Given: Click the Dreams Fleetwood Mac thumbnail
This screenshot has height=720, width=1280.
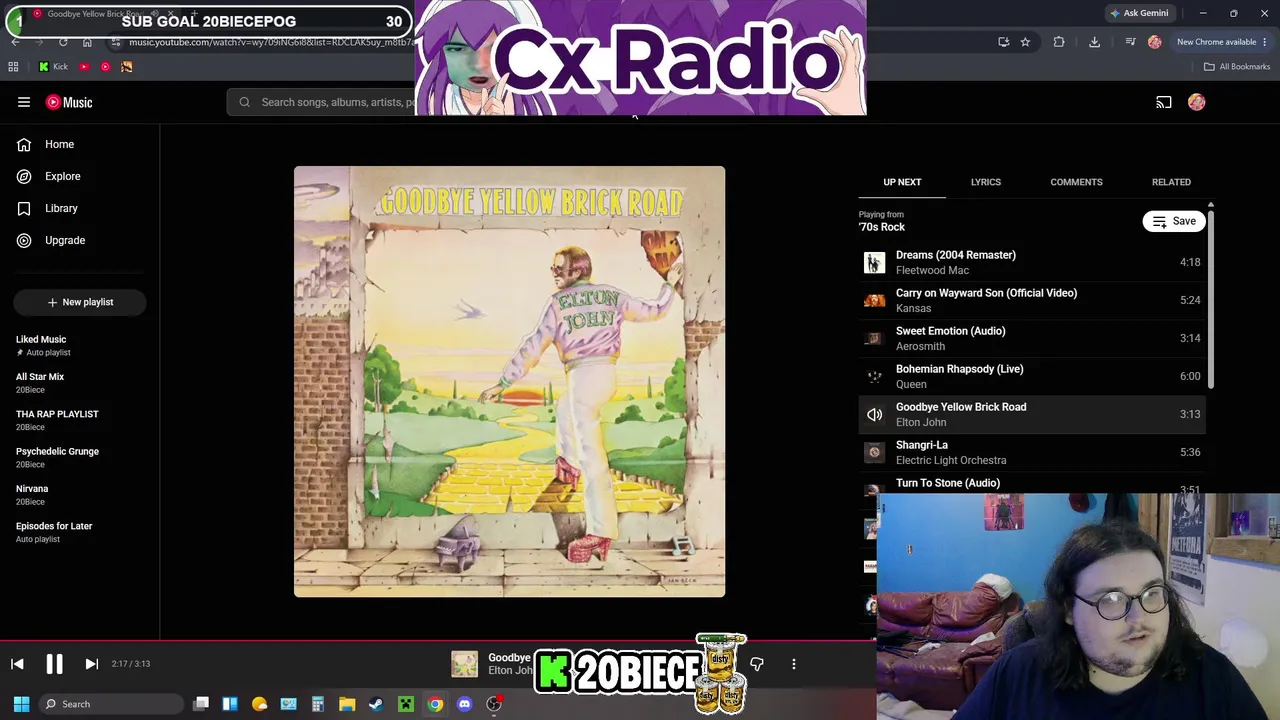Looking at the screenshot, I should pos(875,262).
